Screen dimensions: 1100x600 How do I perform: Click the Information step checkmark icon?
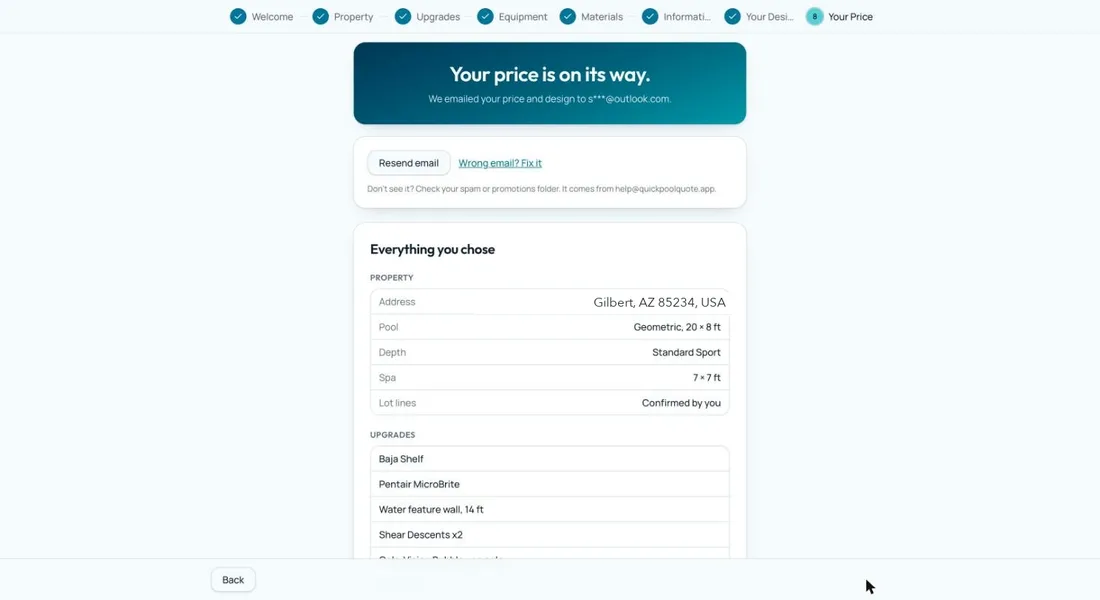[x=650, y=17]
